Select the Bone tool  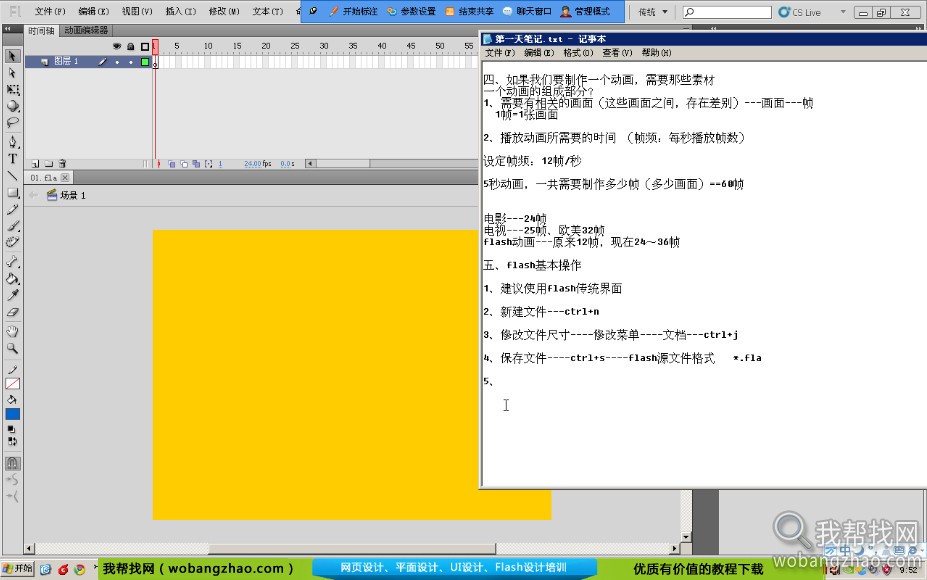(12, 261)
